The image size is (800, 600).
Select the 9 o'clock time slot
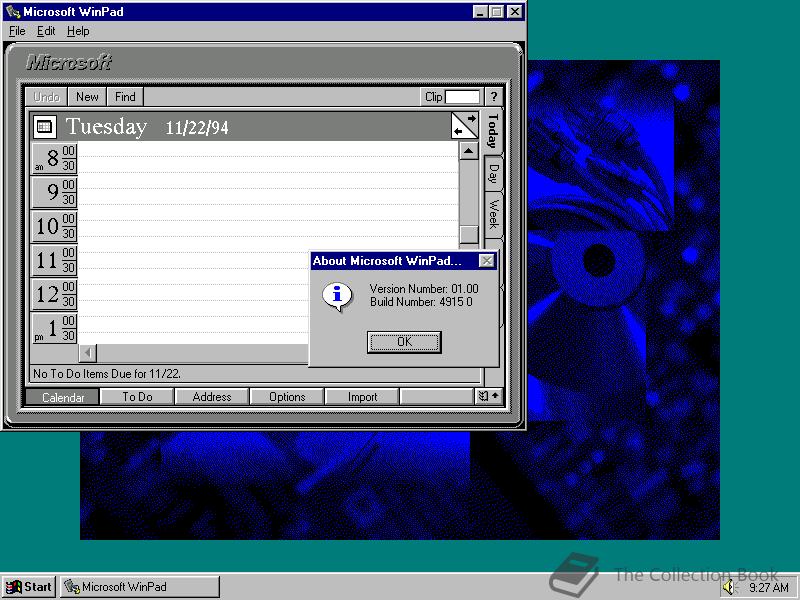pos(54,192)
